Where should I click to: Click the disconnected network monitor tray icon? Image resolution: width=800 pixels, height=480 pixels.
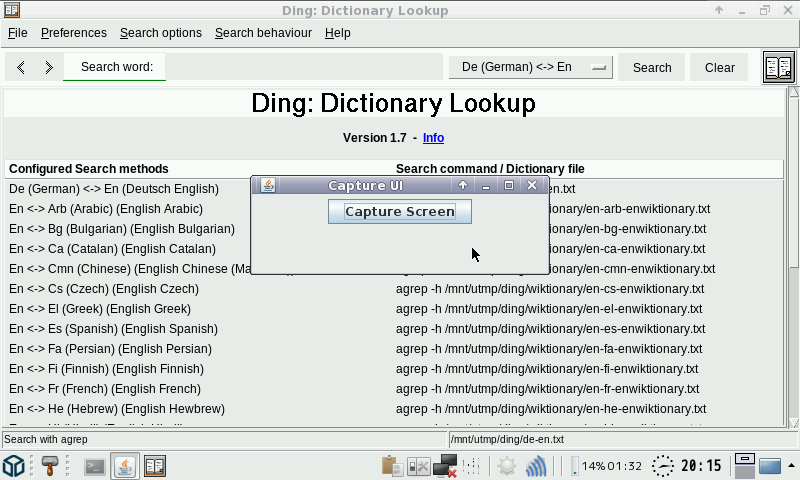(x=445, y=466)
